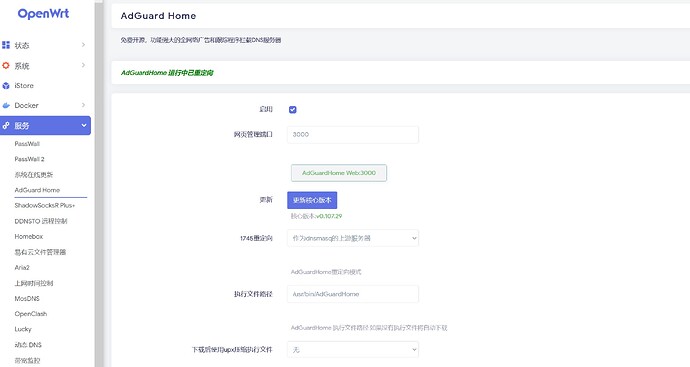Click the AdGuard Home page heading
Viewport: 690px width, 367px height.
click(x=158, y=16)
